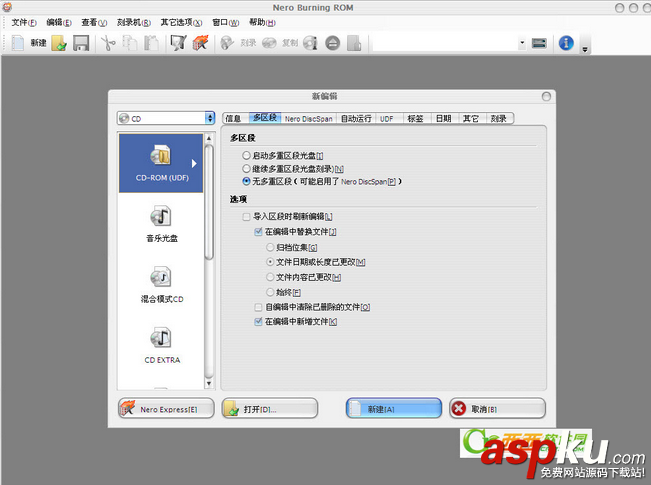Select the CD-ROM (UDF) compilation type
Viewport: 651px width, 485px height.
coord(161,163)
